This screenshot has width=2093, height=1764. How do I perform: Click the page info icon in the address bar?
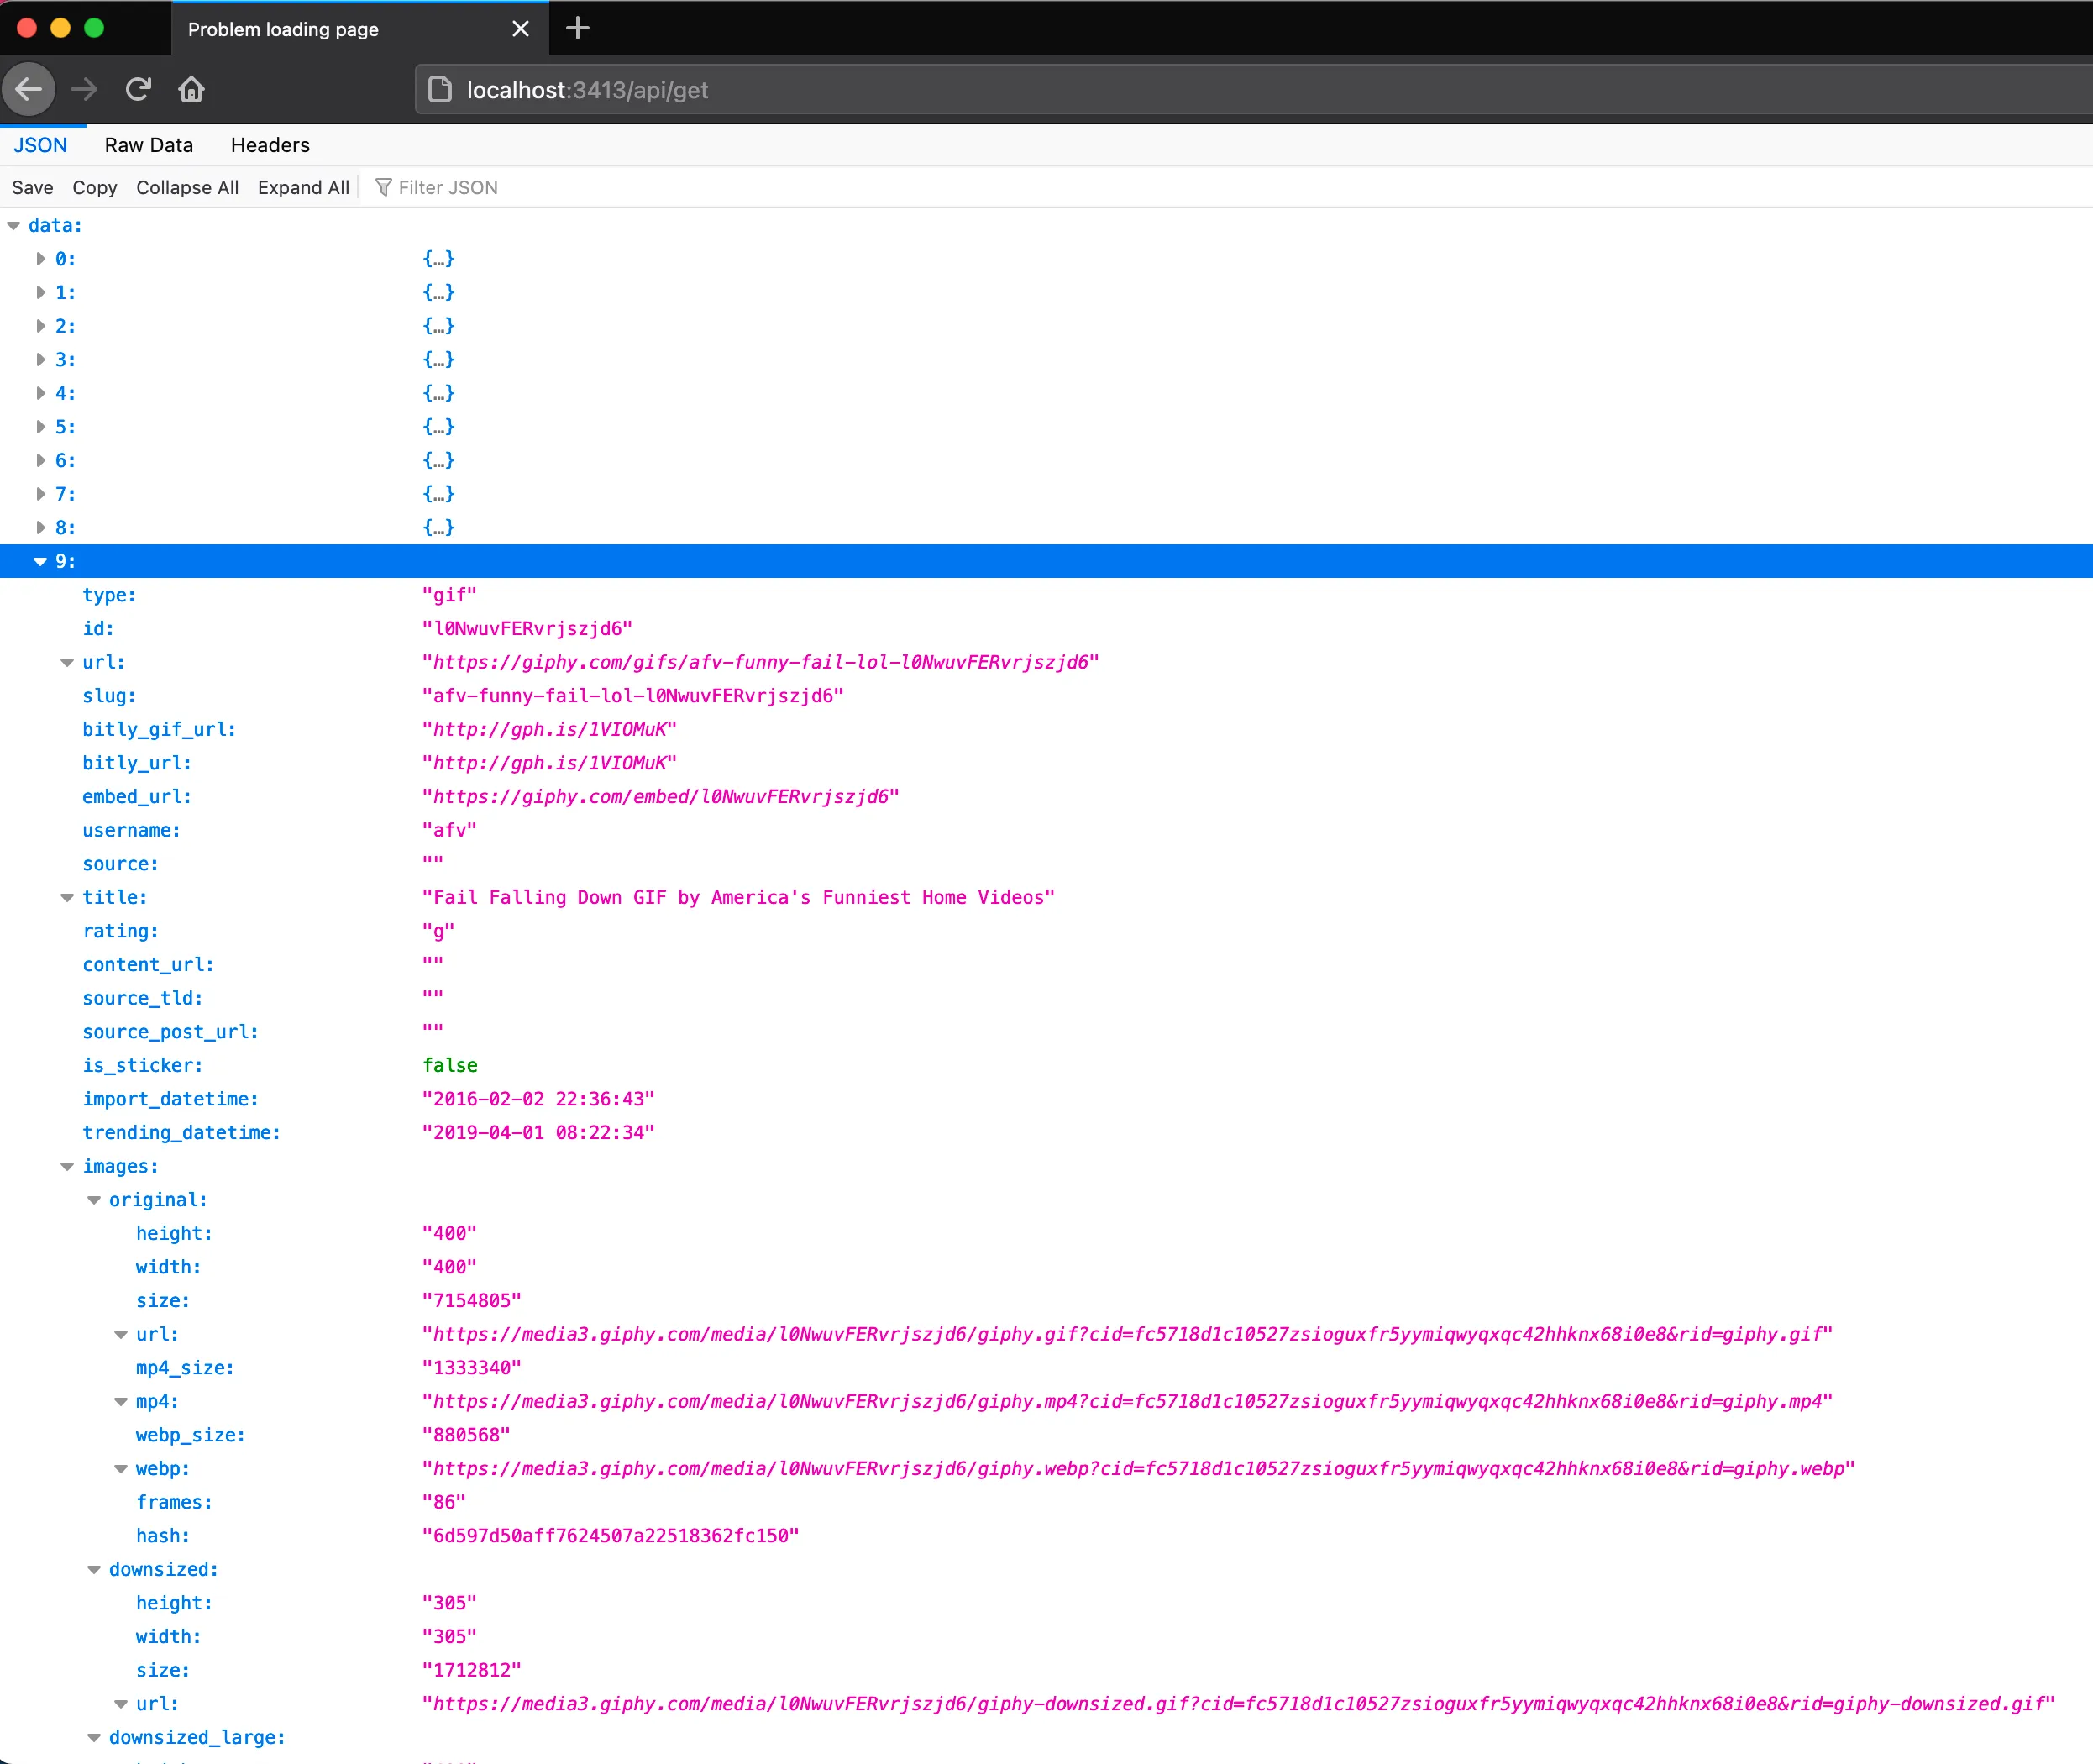(x=440, y=90)
